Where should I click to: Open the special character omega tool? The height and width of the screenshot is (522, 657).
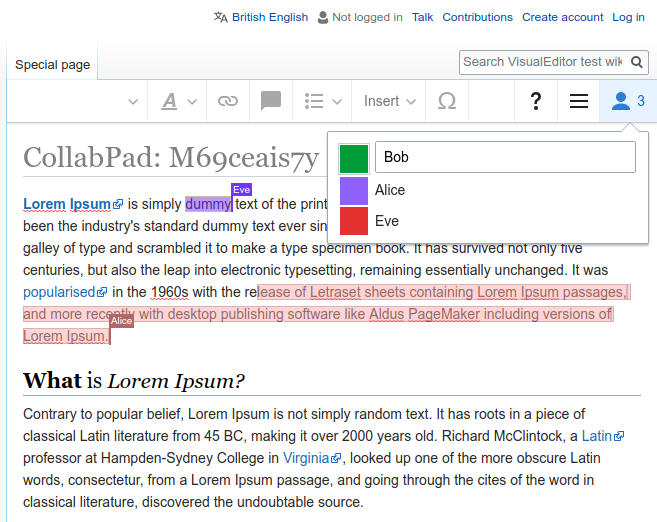point(447,101)
